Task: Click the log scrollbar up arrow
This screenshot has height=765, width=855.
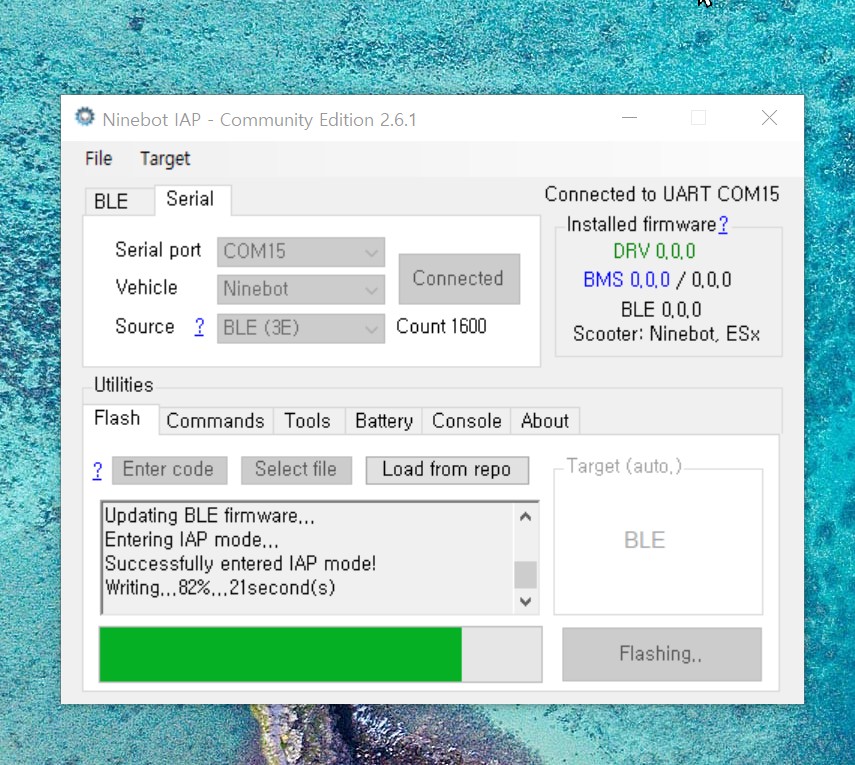Action: tap(526, 516)
